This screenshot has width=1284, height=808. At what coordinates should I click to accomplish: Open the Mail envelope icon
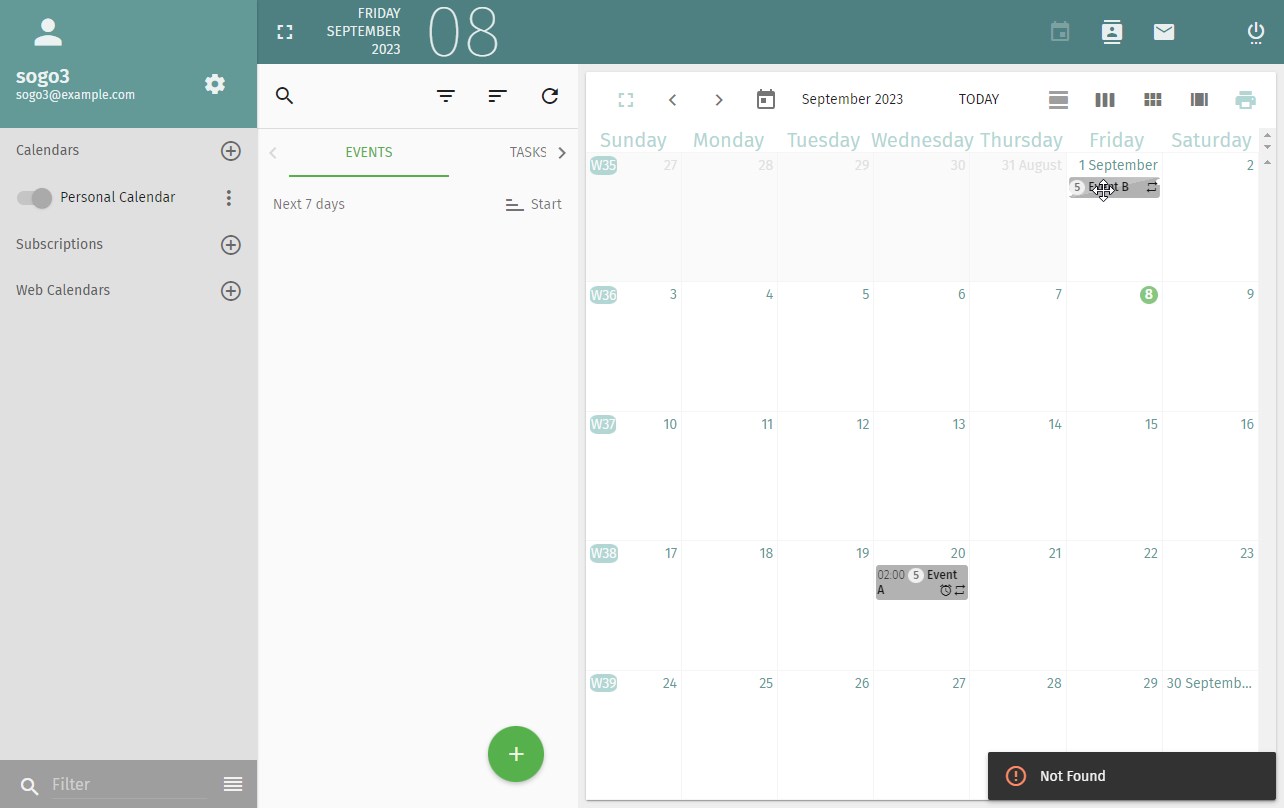(1164, 32)
